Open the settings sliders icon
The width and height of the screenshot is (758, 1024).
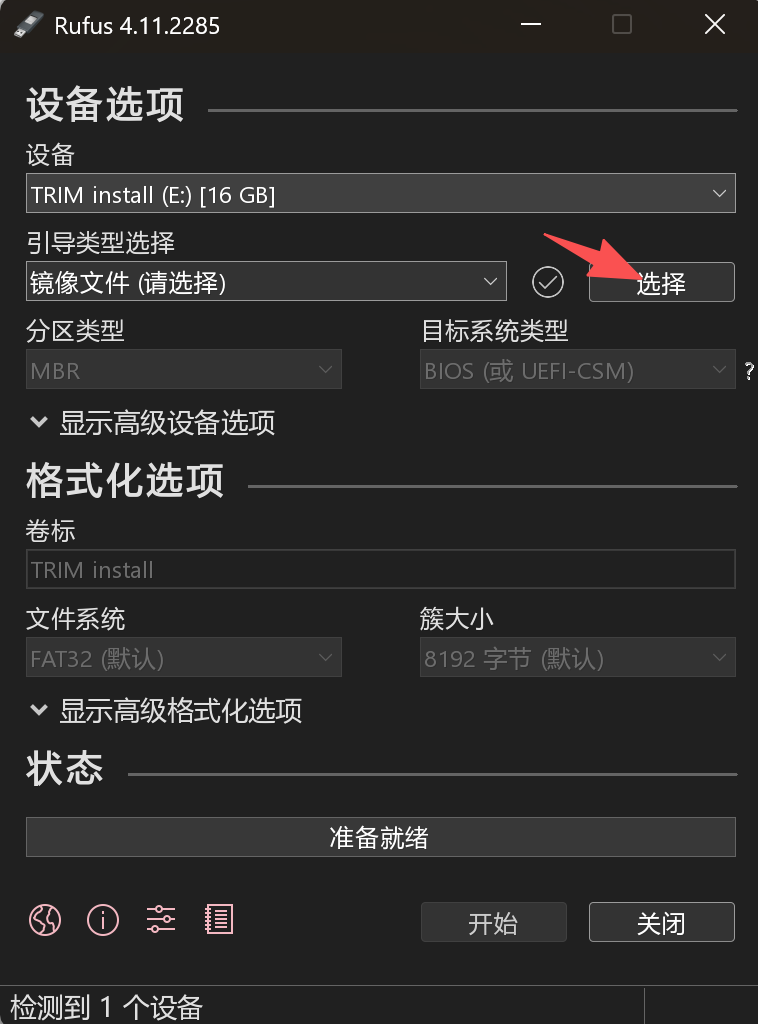tap(161, 920)
